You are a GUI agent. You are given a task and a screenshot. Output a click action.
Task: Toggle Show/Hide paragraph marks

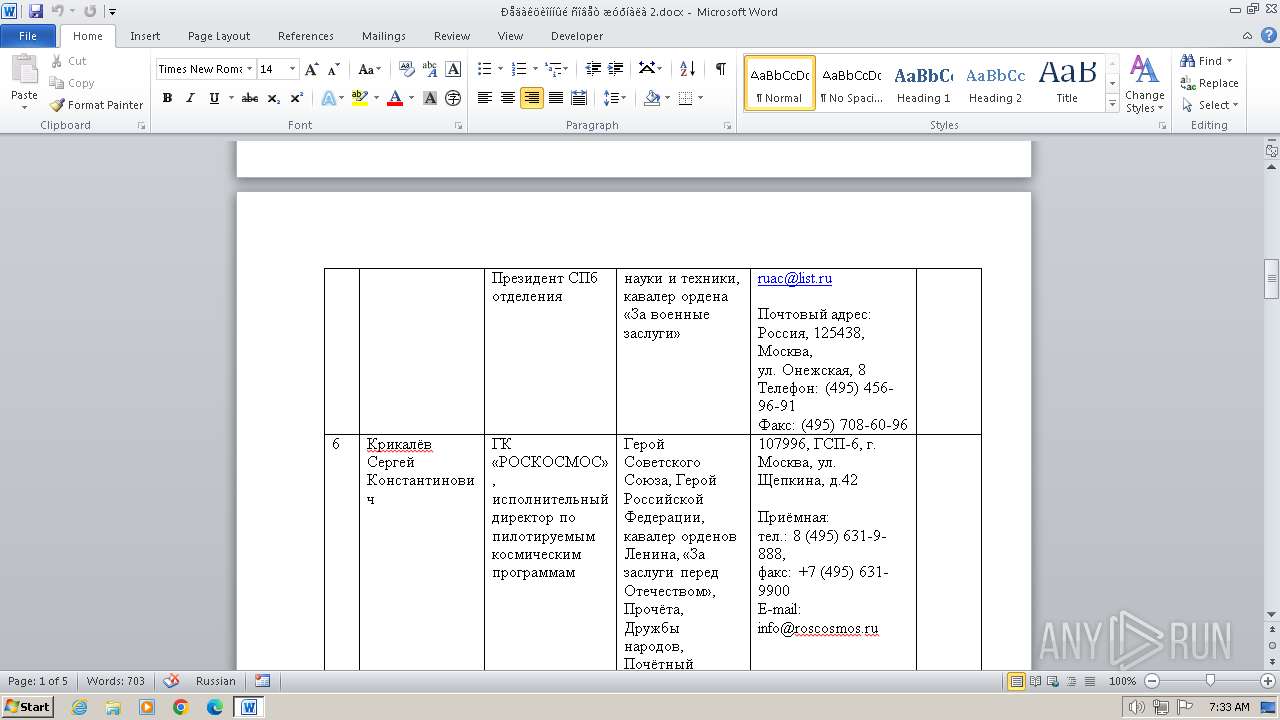tap(720, 69)
